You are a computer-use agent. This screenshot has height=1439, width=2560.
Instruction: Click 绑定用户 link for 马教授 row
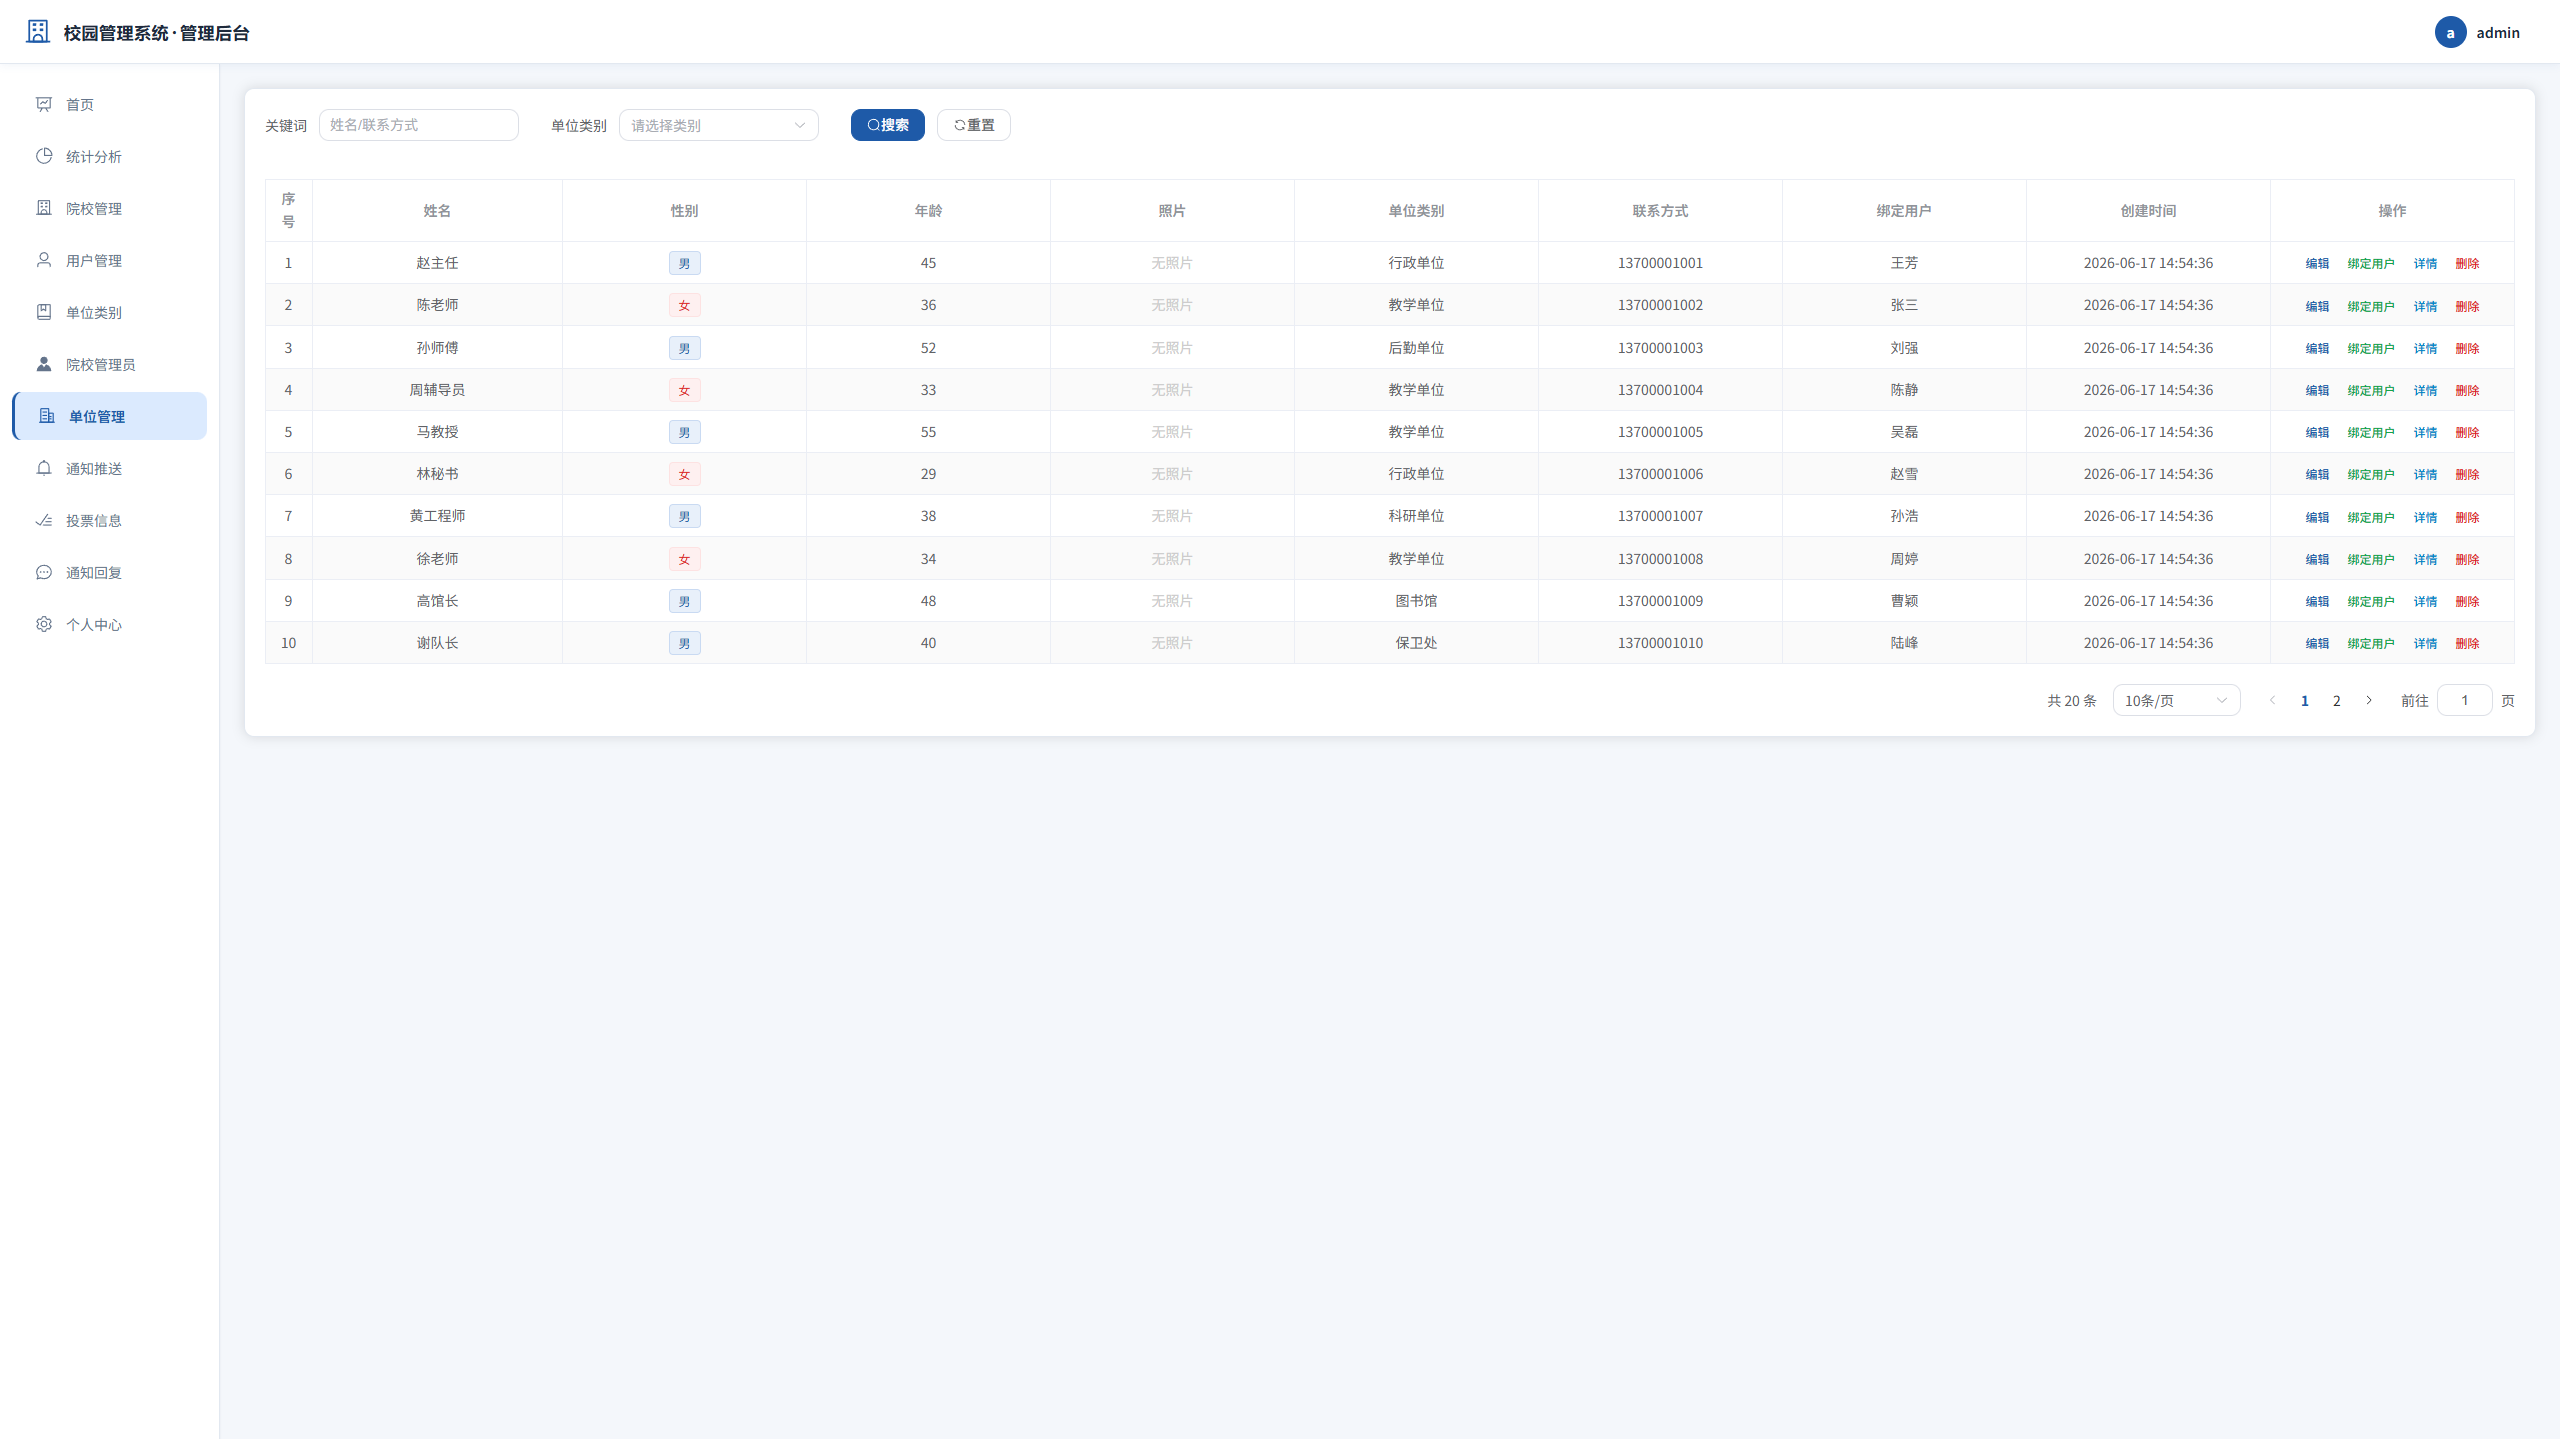(2371, 432)
